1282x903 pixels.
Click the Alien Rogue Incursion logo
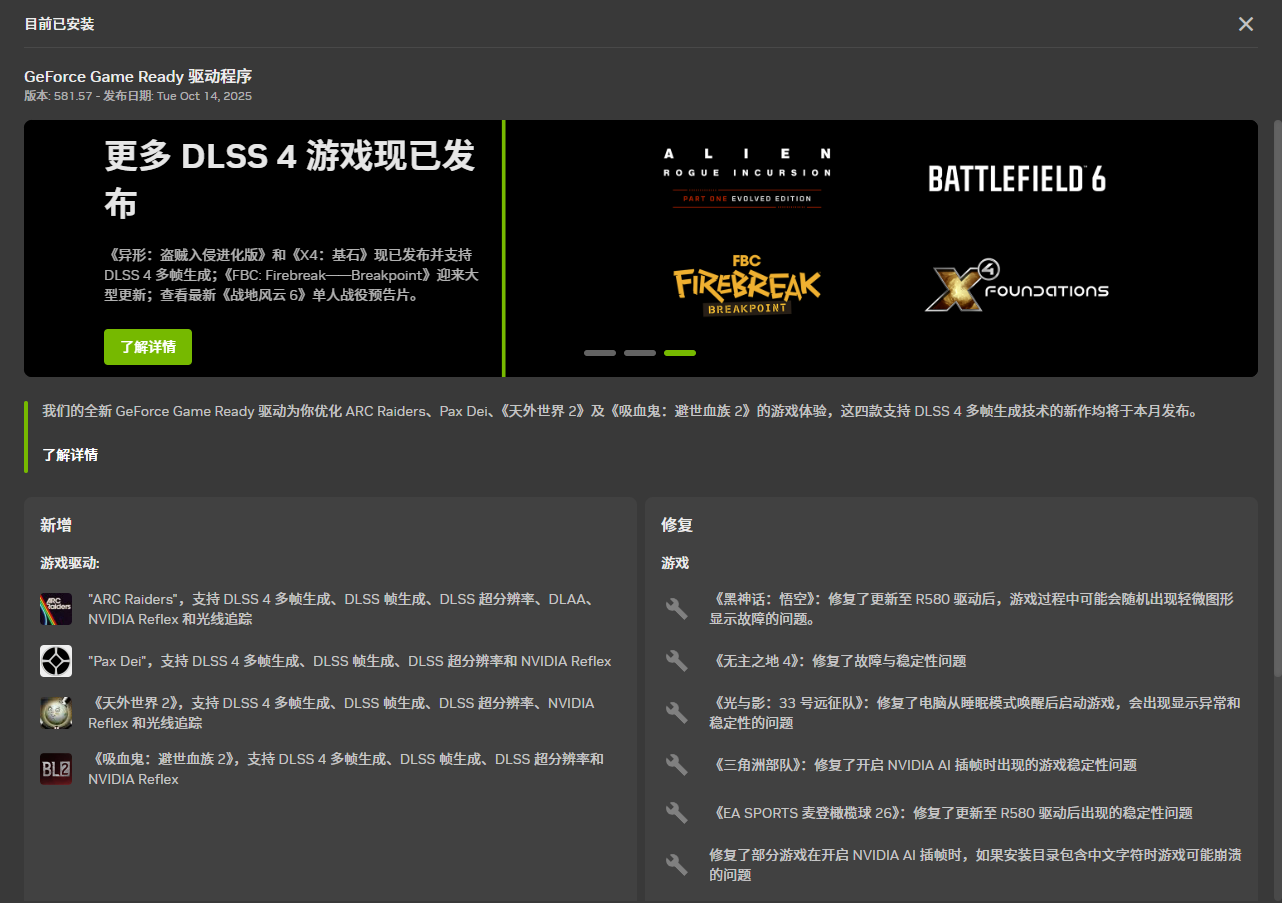point(747,177)
